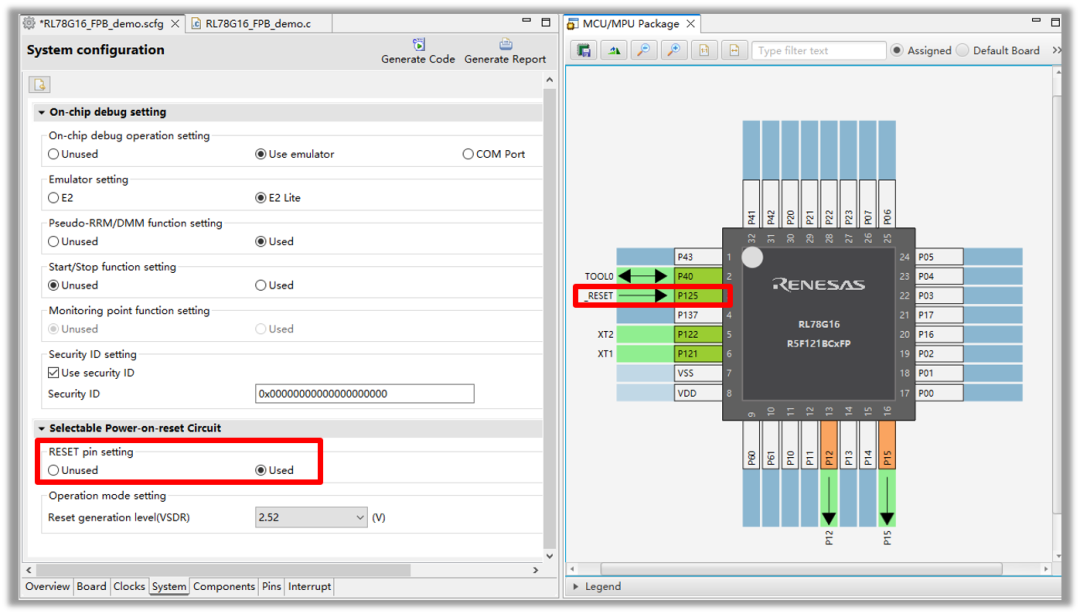This screenshot has height=614, width=1080.
Task: Select pin P137 on the package
Action: (x=698, y=315)
